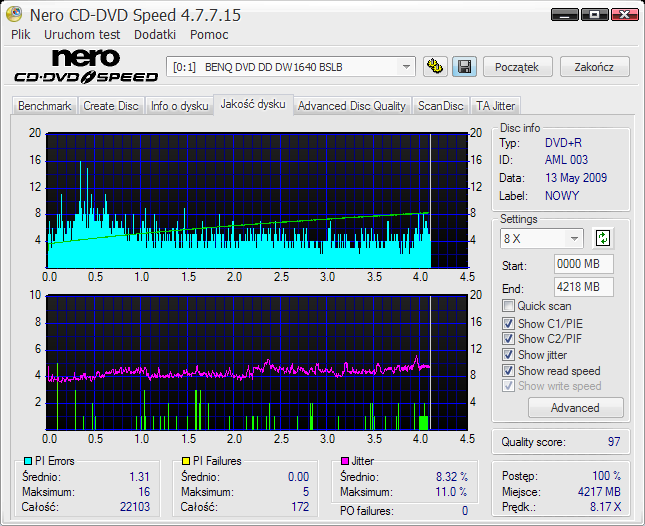This screenshot has width=645, height=526.
Task: Switch to Advanced Disc Quality tab
Action: (x=352, y=106)
